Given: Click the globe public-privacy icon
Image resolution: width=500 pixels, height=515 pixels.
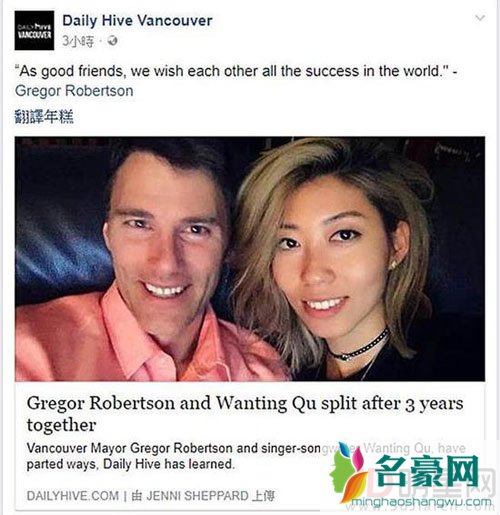Looking at the screenshot, I should click(112, 41).
